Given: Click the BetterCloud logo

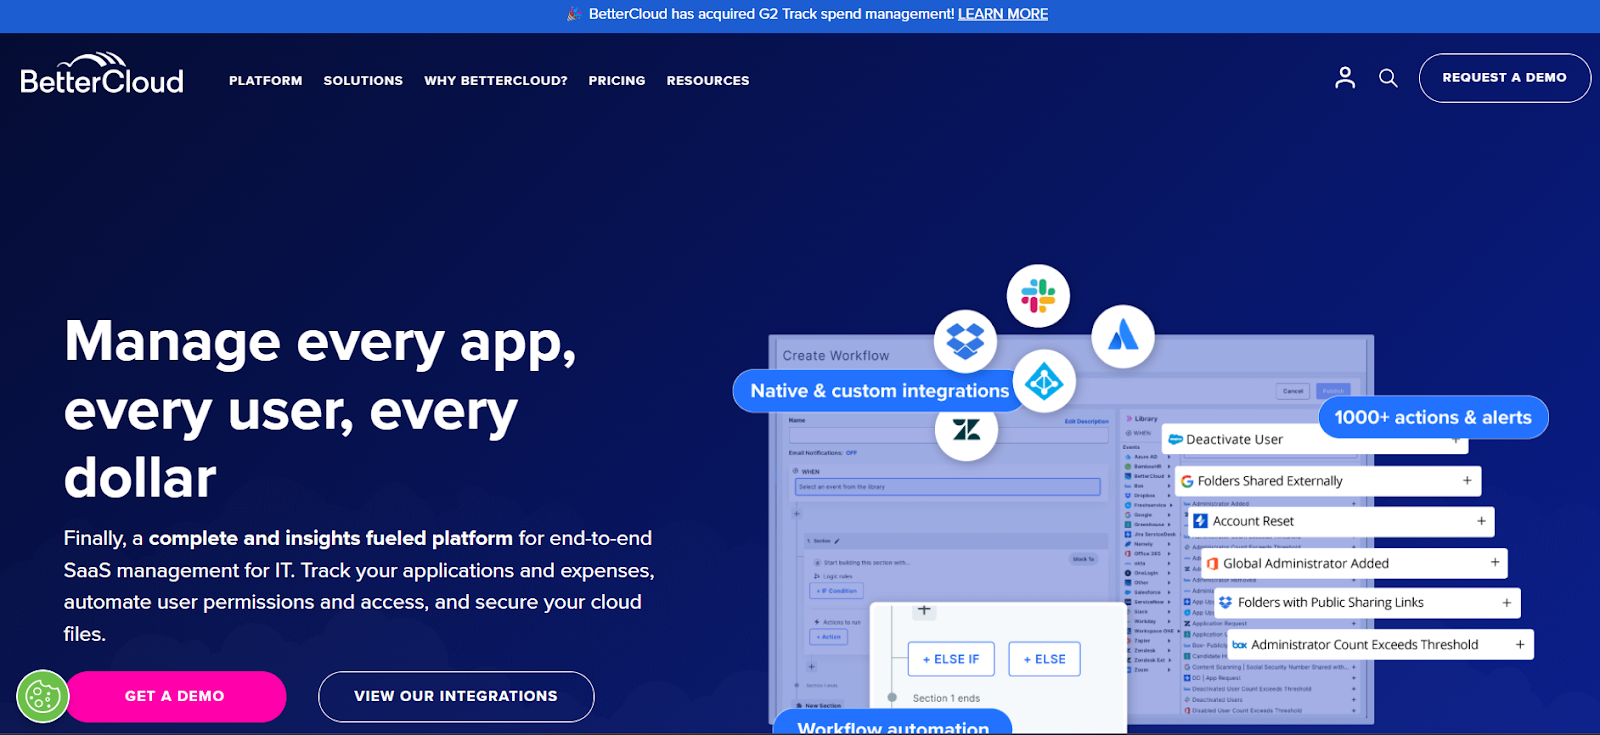Looking at the screenshot, I should tap(102, 74).
